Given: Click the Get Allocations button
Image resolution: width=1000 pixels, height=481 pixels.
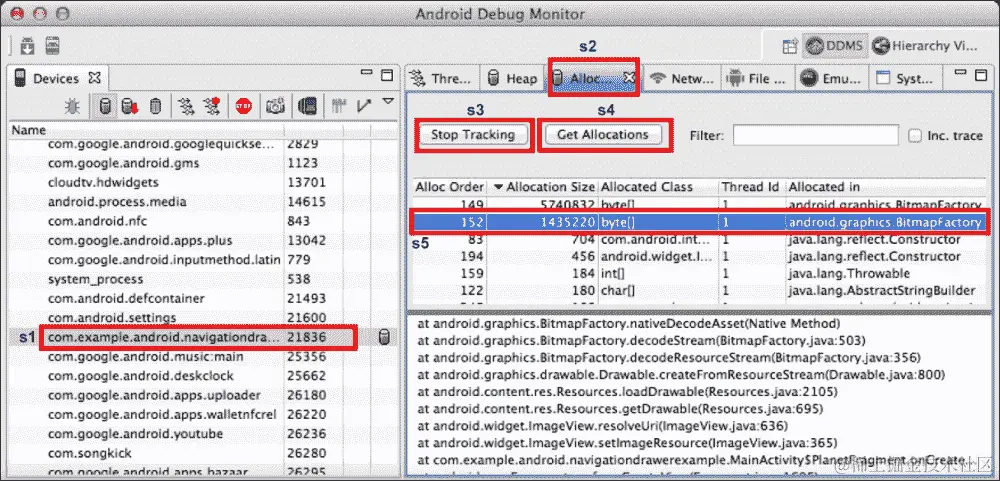Looking at the screenshot, I should tap(603, 135).
